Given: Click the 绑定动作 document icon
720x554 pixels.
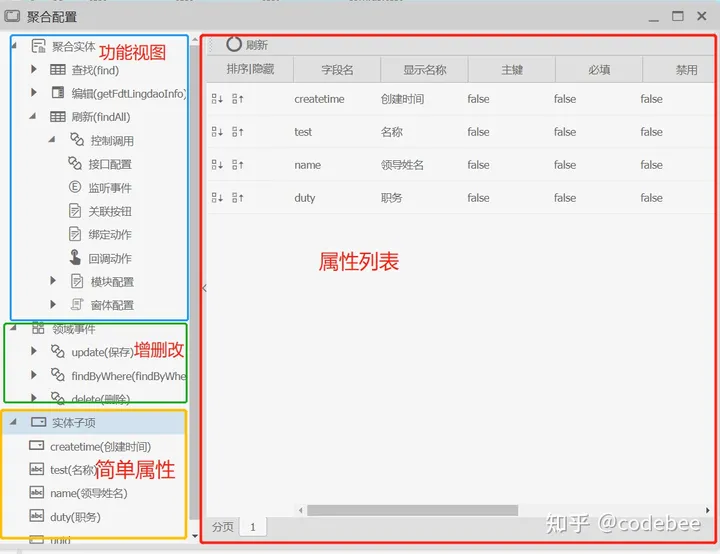Looking at the screenshot, I should [x=75, y=234].
